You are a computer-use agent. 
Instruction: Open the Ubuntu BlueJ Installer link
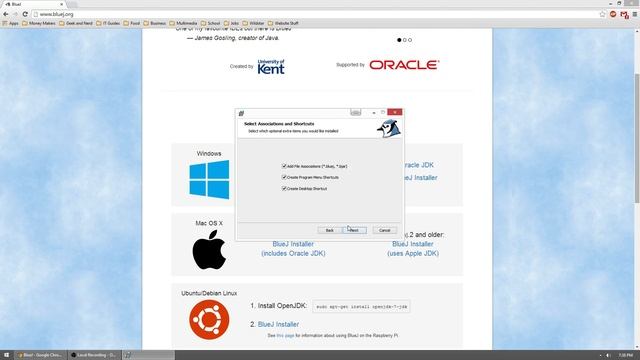pyautogui.click(x=278, y=324)
